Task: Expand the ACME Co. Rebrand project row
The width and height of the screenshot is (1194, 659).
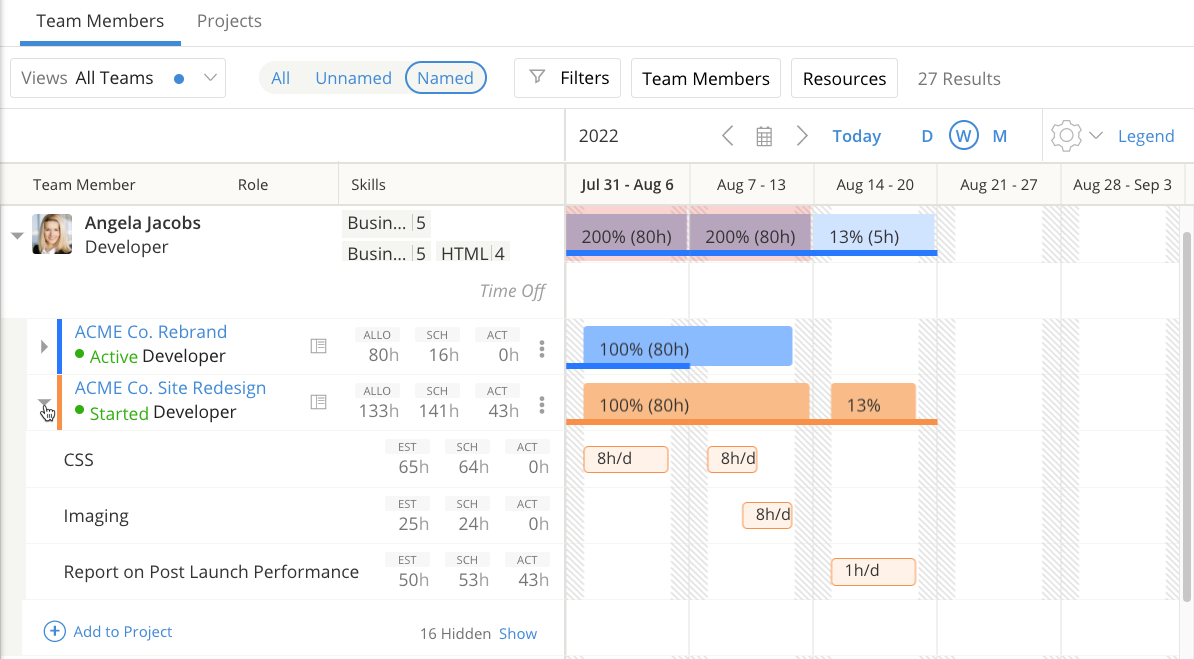Action: coord(43,347)
